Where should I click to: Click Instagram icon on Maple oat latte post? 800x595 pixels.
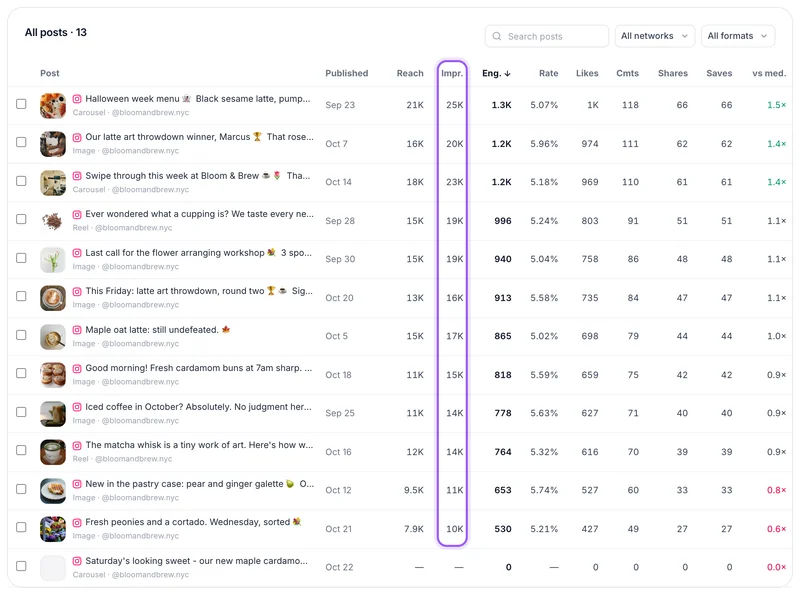[x=77, y=330]
